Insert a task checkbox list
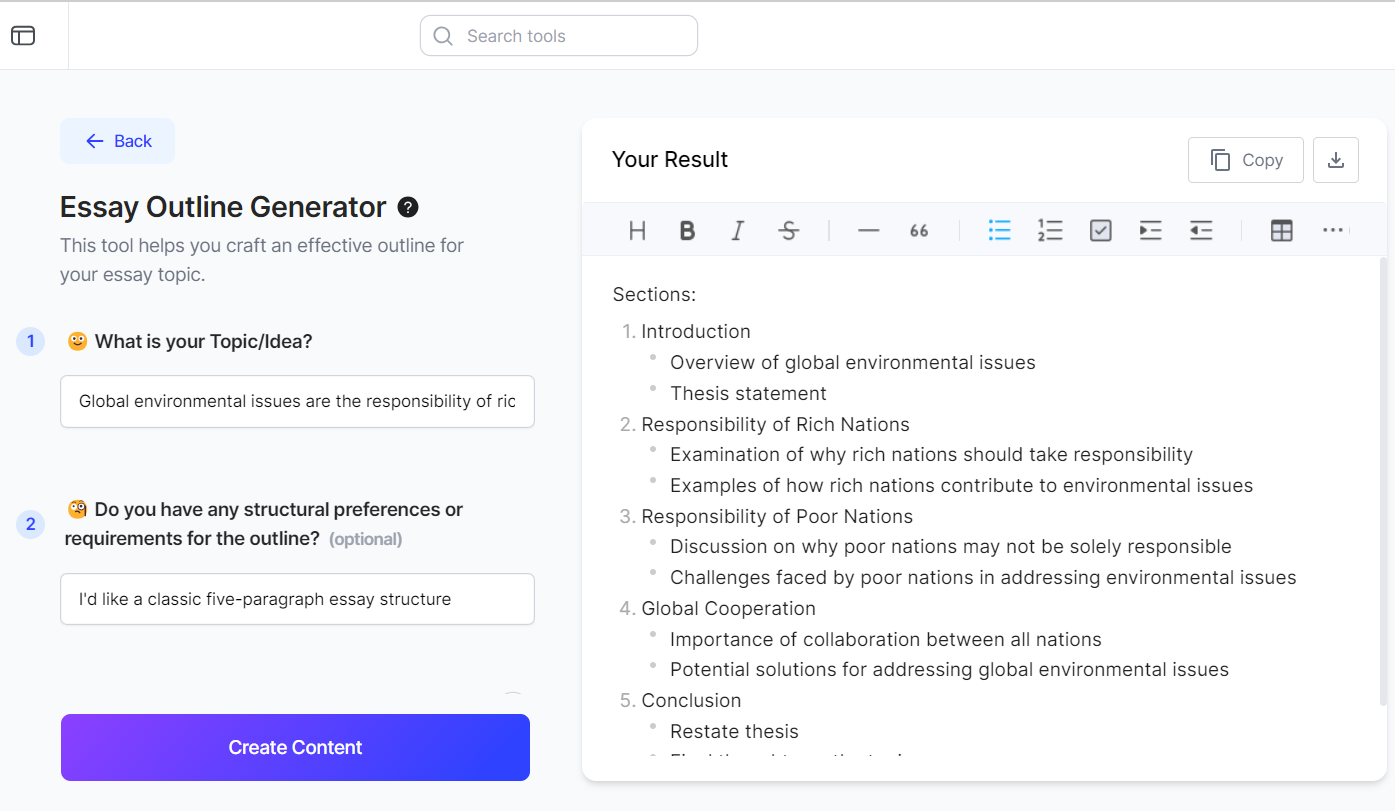This screenshot has width=1395, height=811. (x=1100, y=231)
